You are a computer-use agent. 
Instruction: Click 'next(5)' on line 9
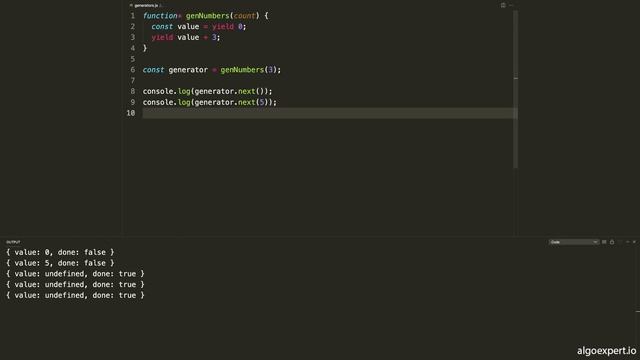click(x=253, y=102)
